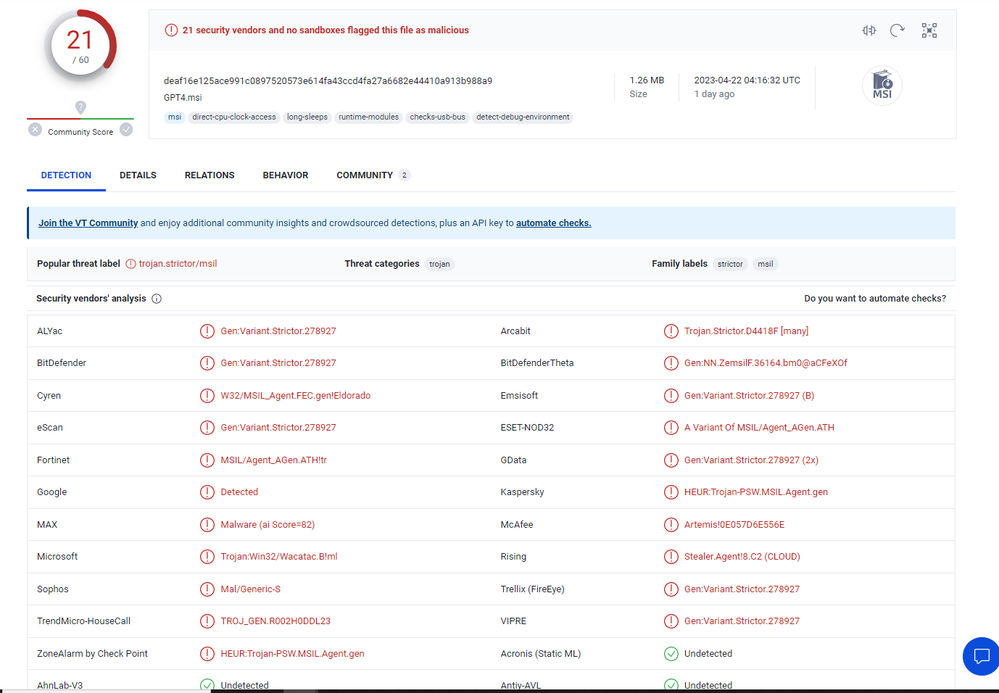This screenshot has width=999, height=693.
Task: Click ESET-NOD32 detection warning icon
Action: pyautogui.click(x=671, y=427)
